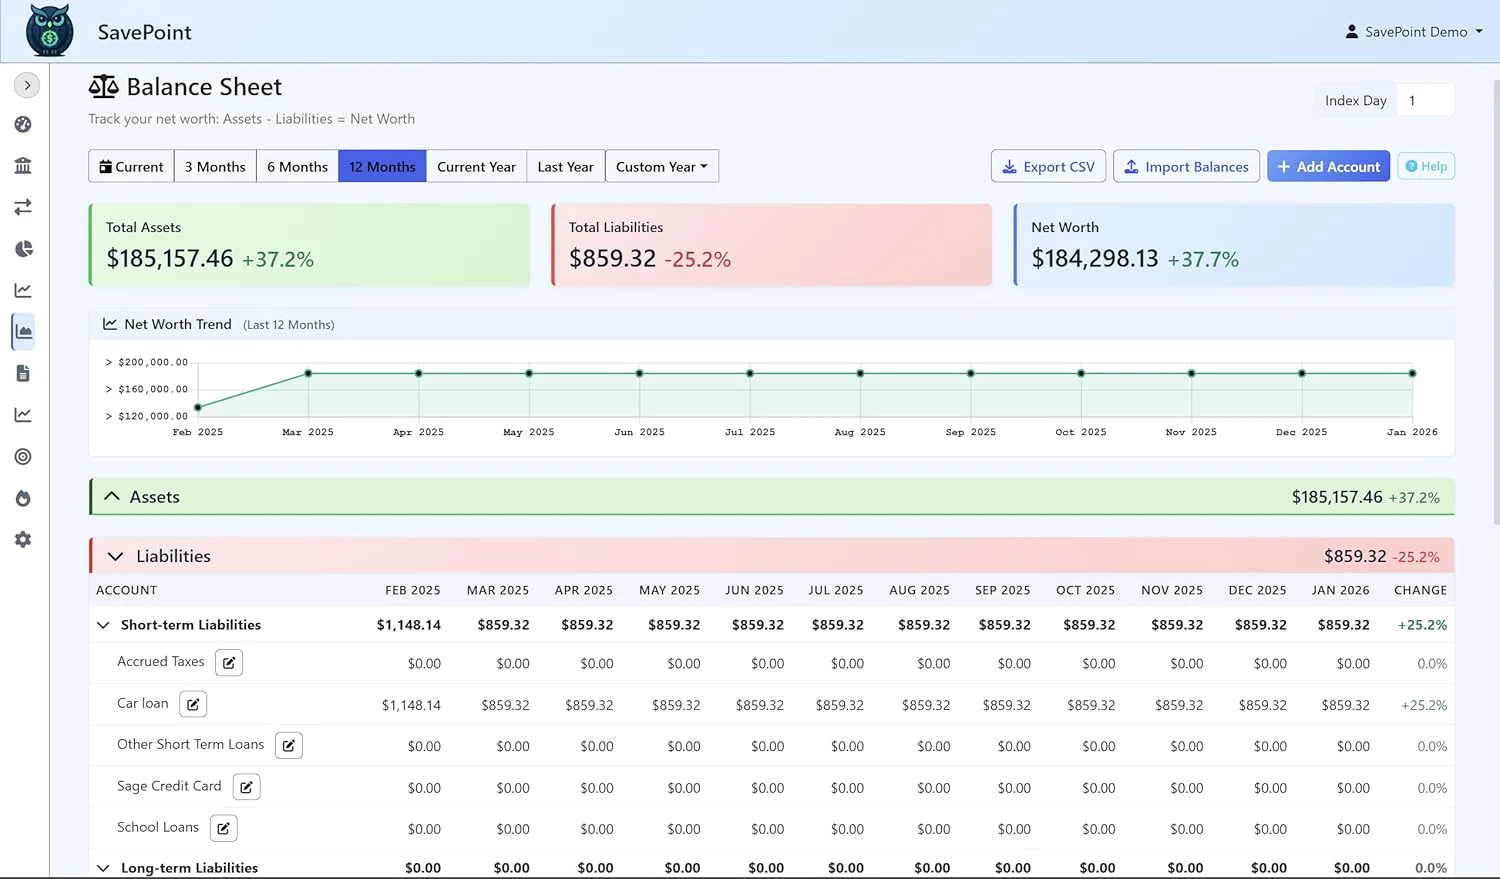Open the pie chart icon in sidebar
Viewport: 1500px width, 879px height.
point(23,249)
